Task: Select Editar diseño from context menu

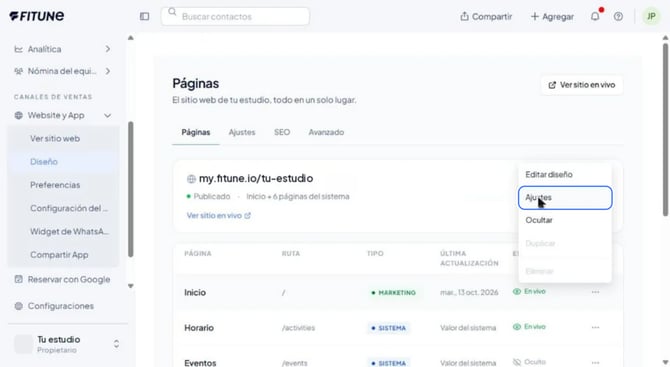Action: tap(565, 174)
